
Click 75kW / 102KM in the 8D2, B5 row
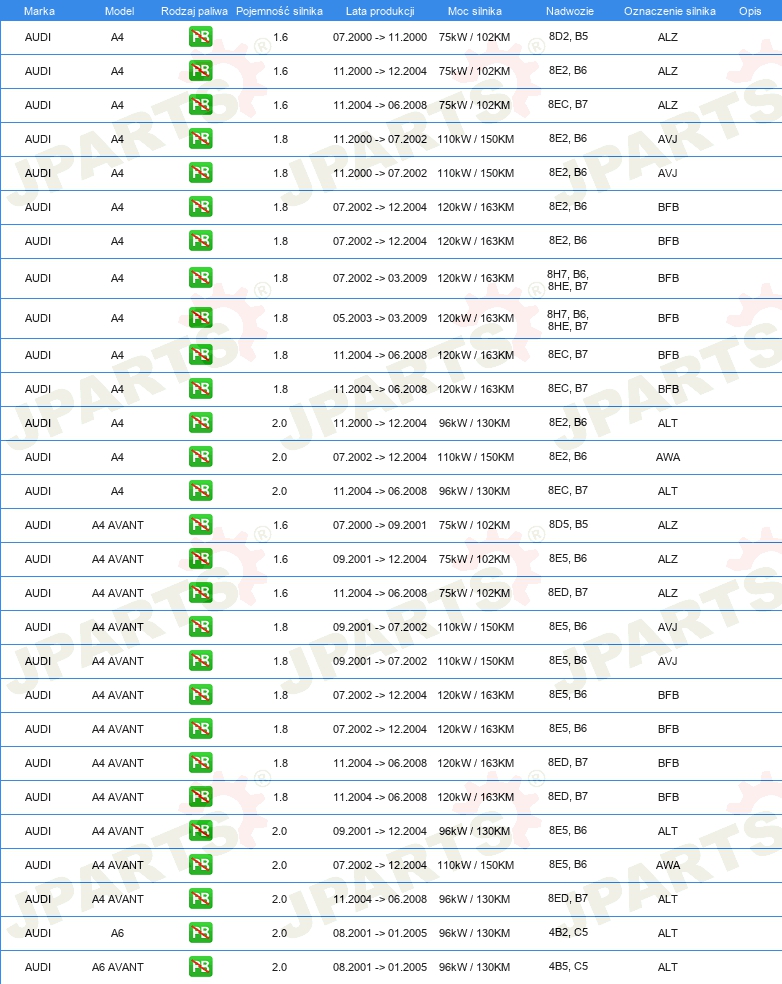(x=474, y=37)
